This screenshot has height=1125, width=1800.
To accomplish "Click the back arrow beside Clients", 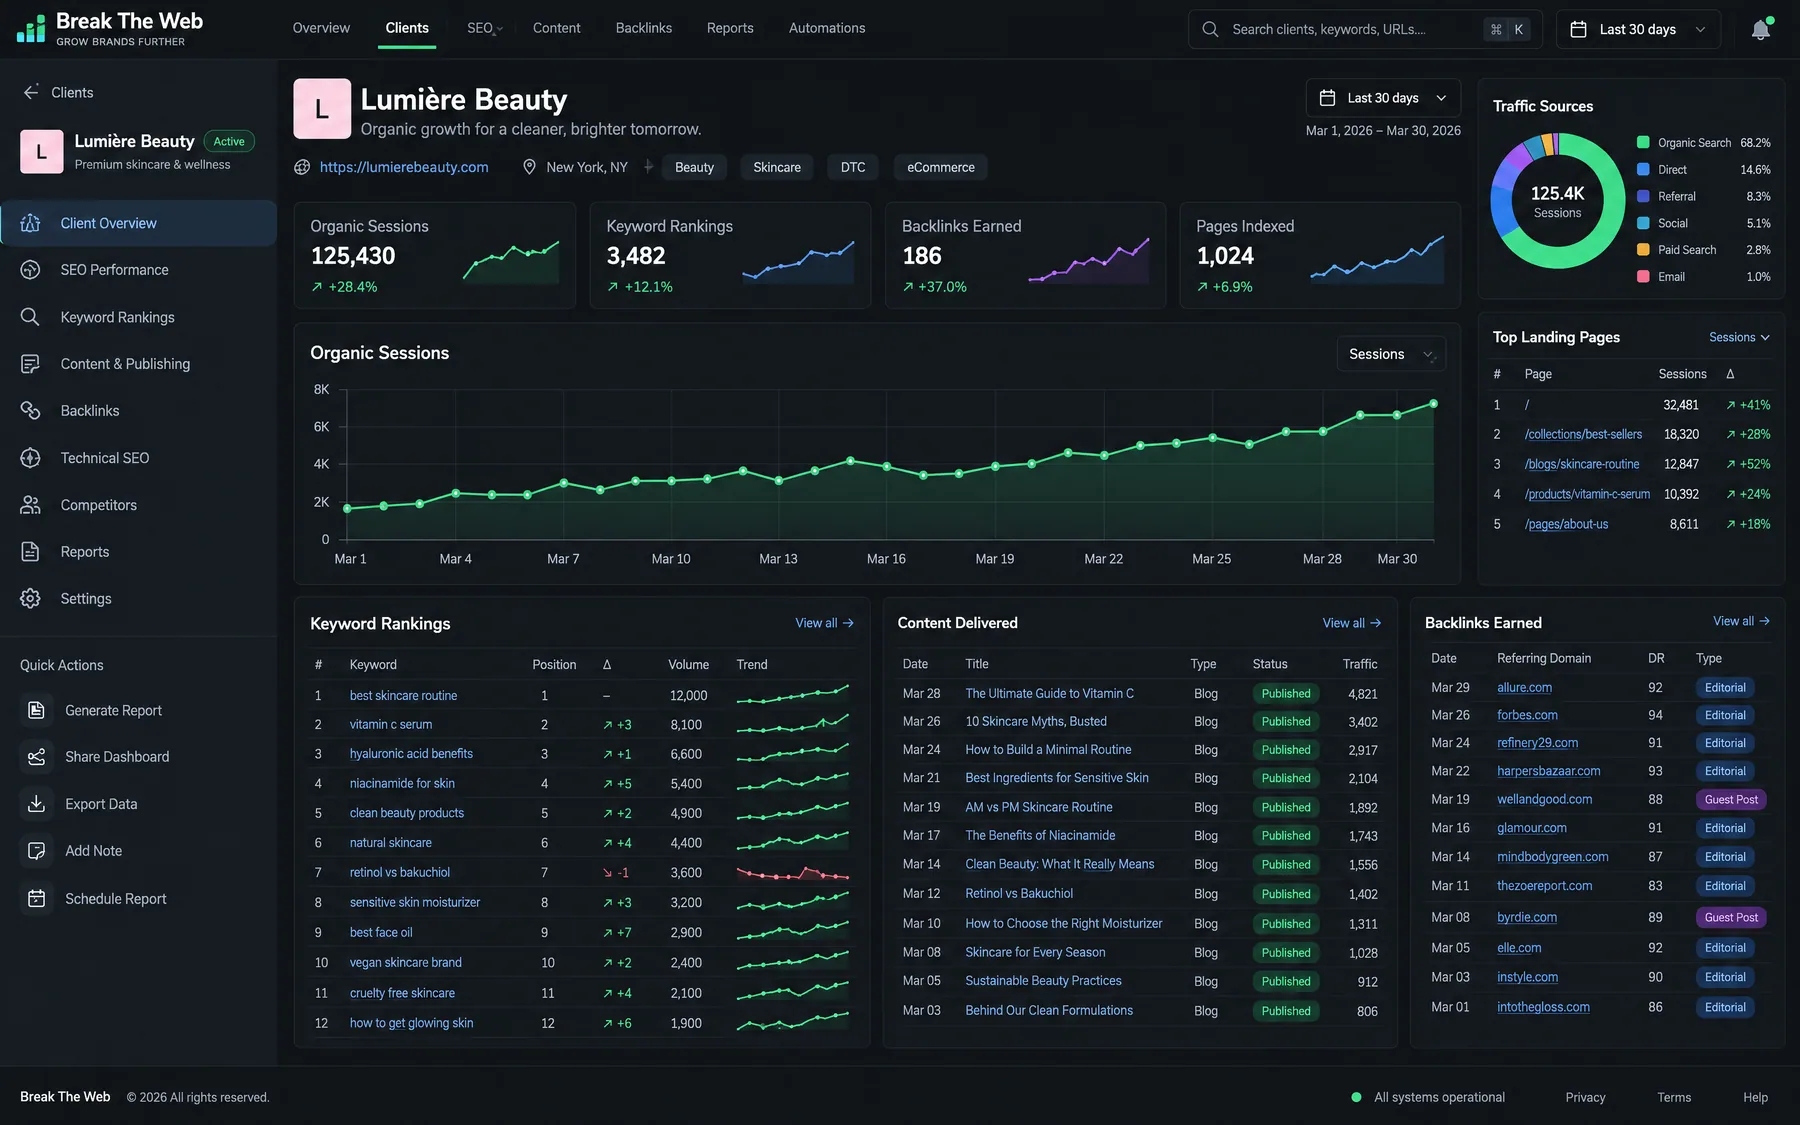I will tap(31, 92).
